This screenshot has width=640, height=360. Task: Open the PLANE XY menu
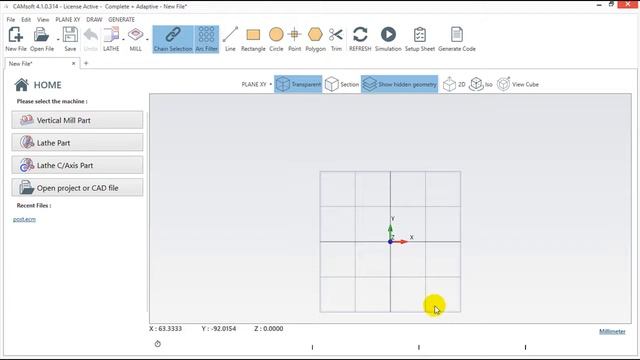click(68, 20)
